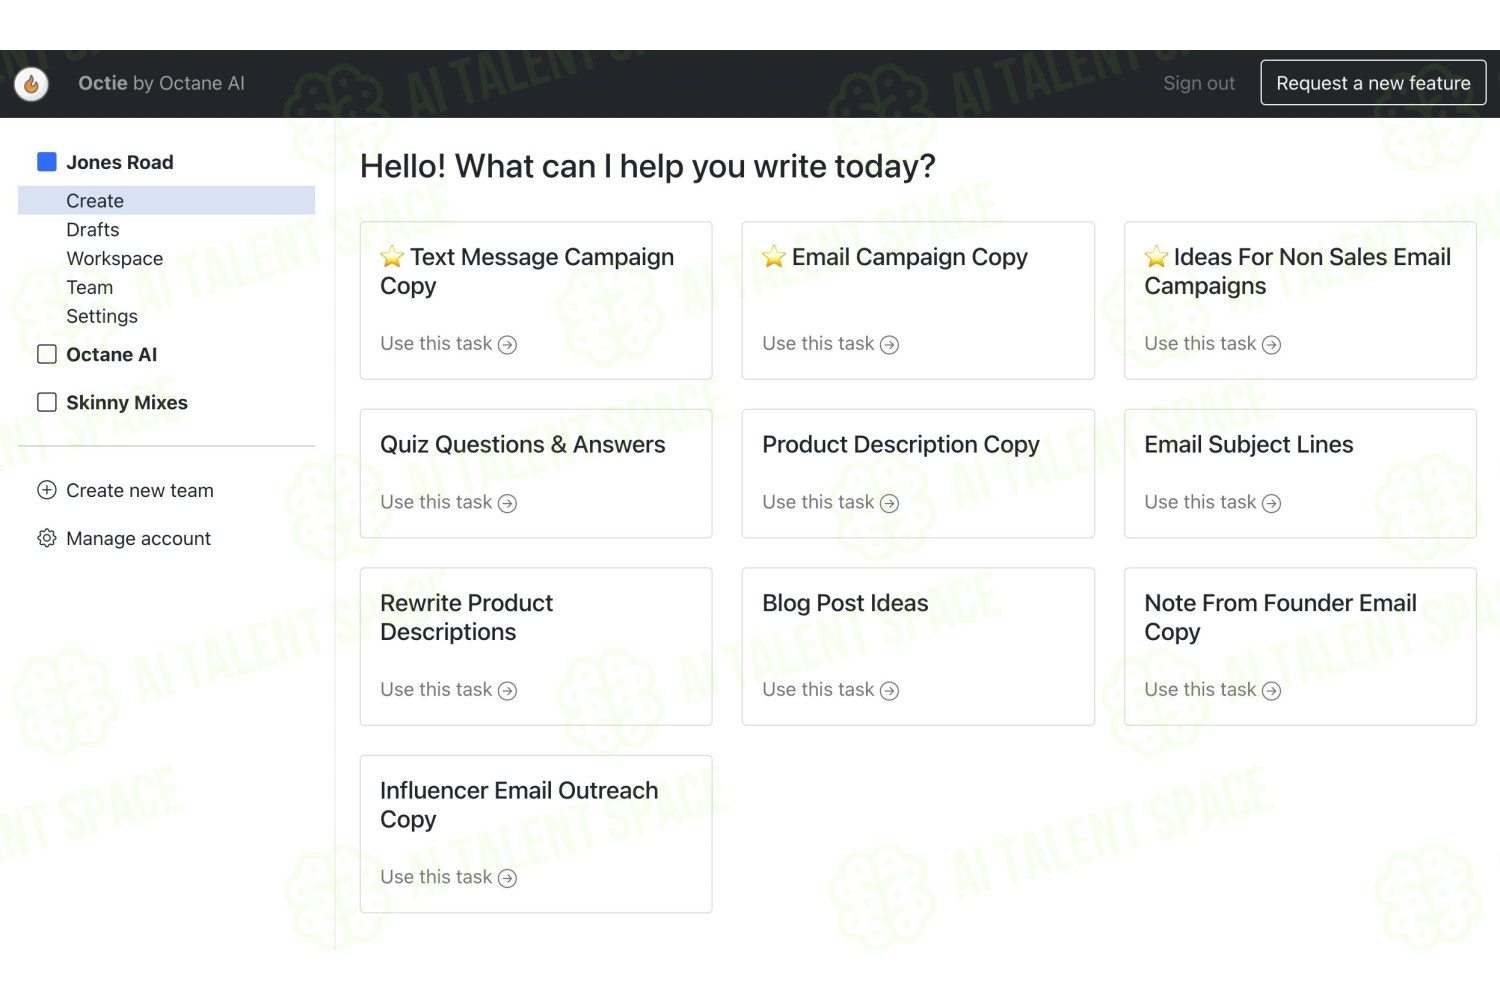
Task: Open the Create section in sidebar
Action: coord(166,201)
